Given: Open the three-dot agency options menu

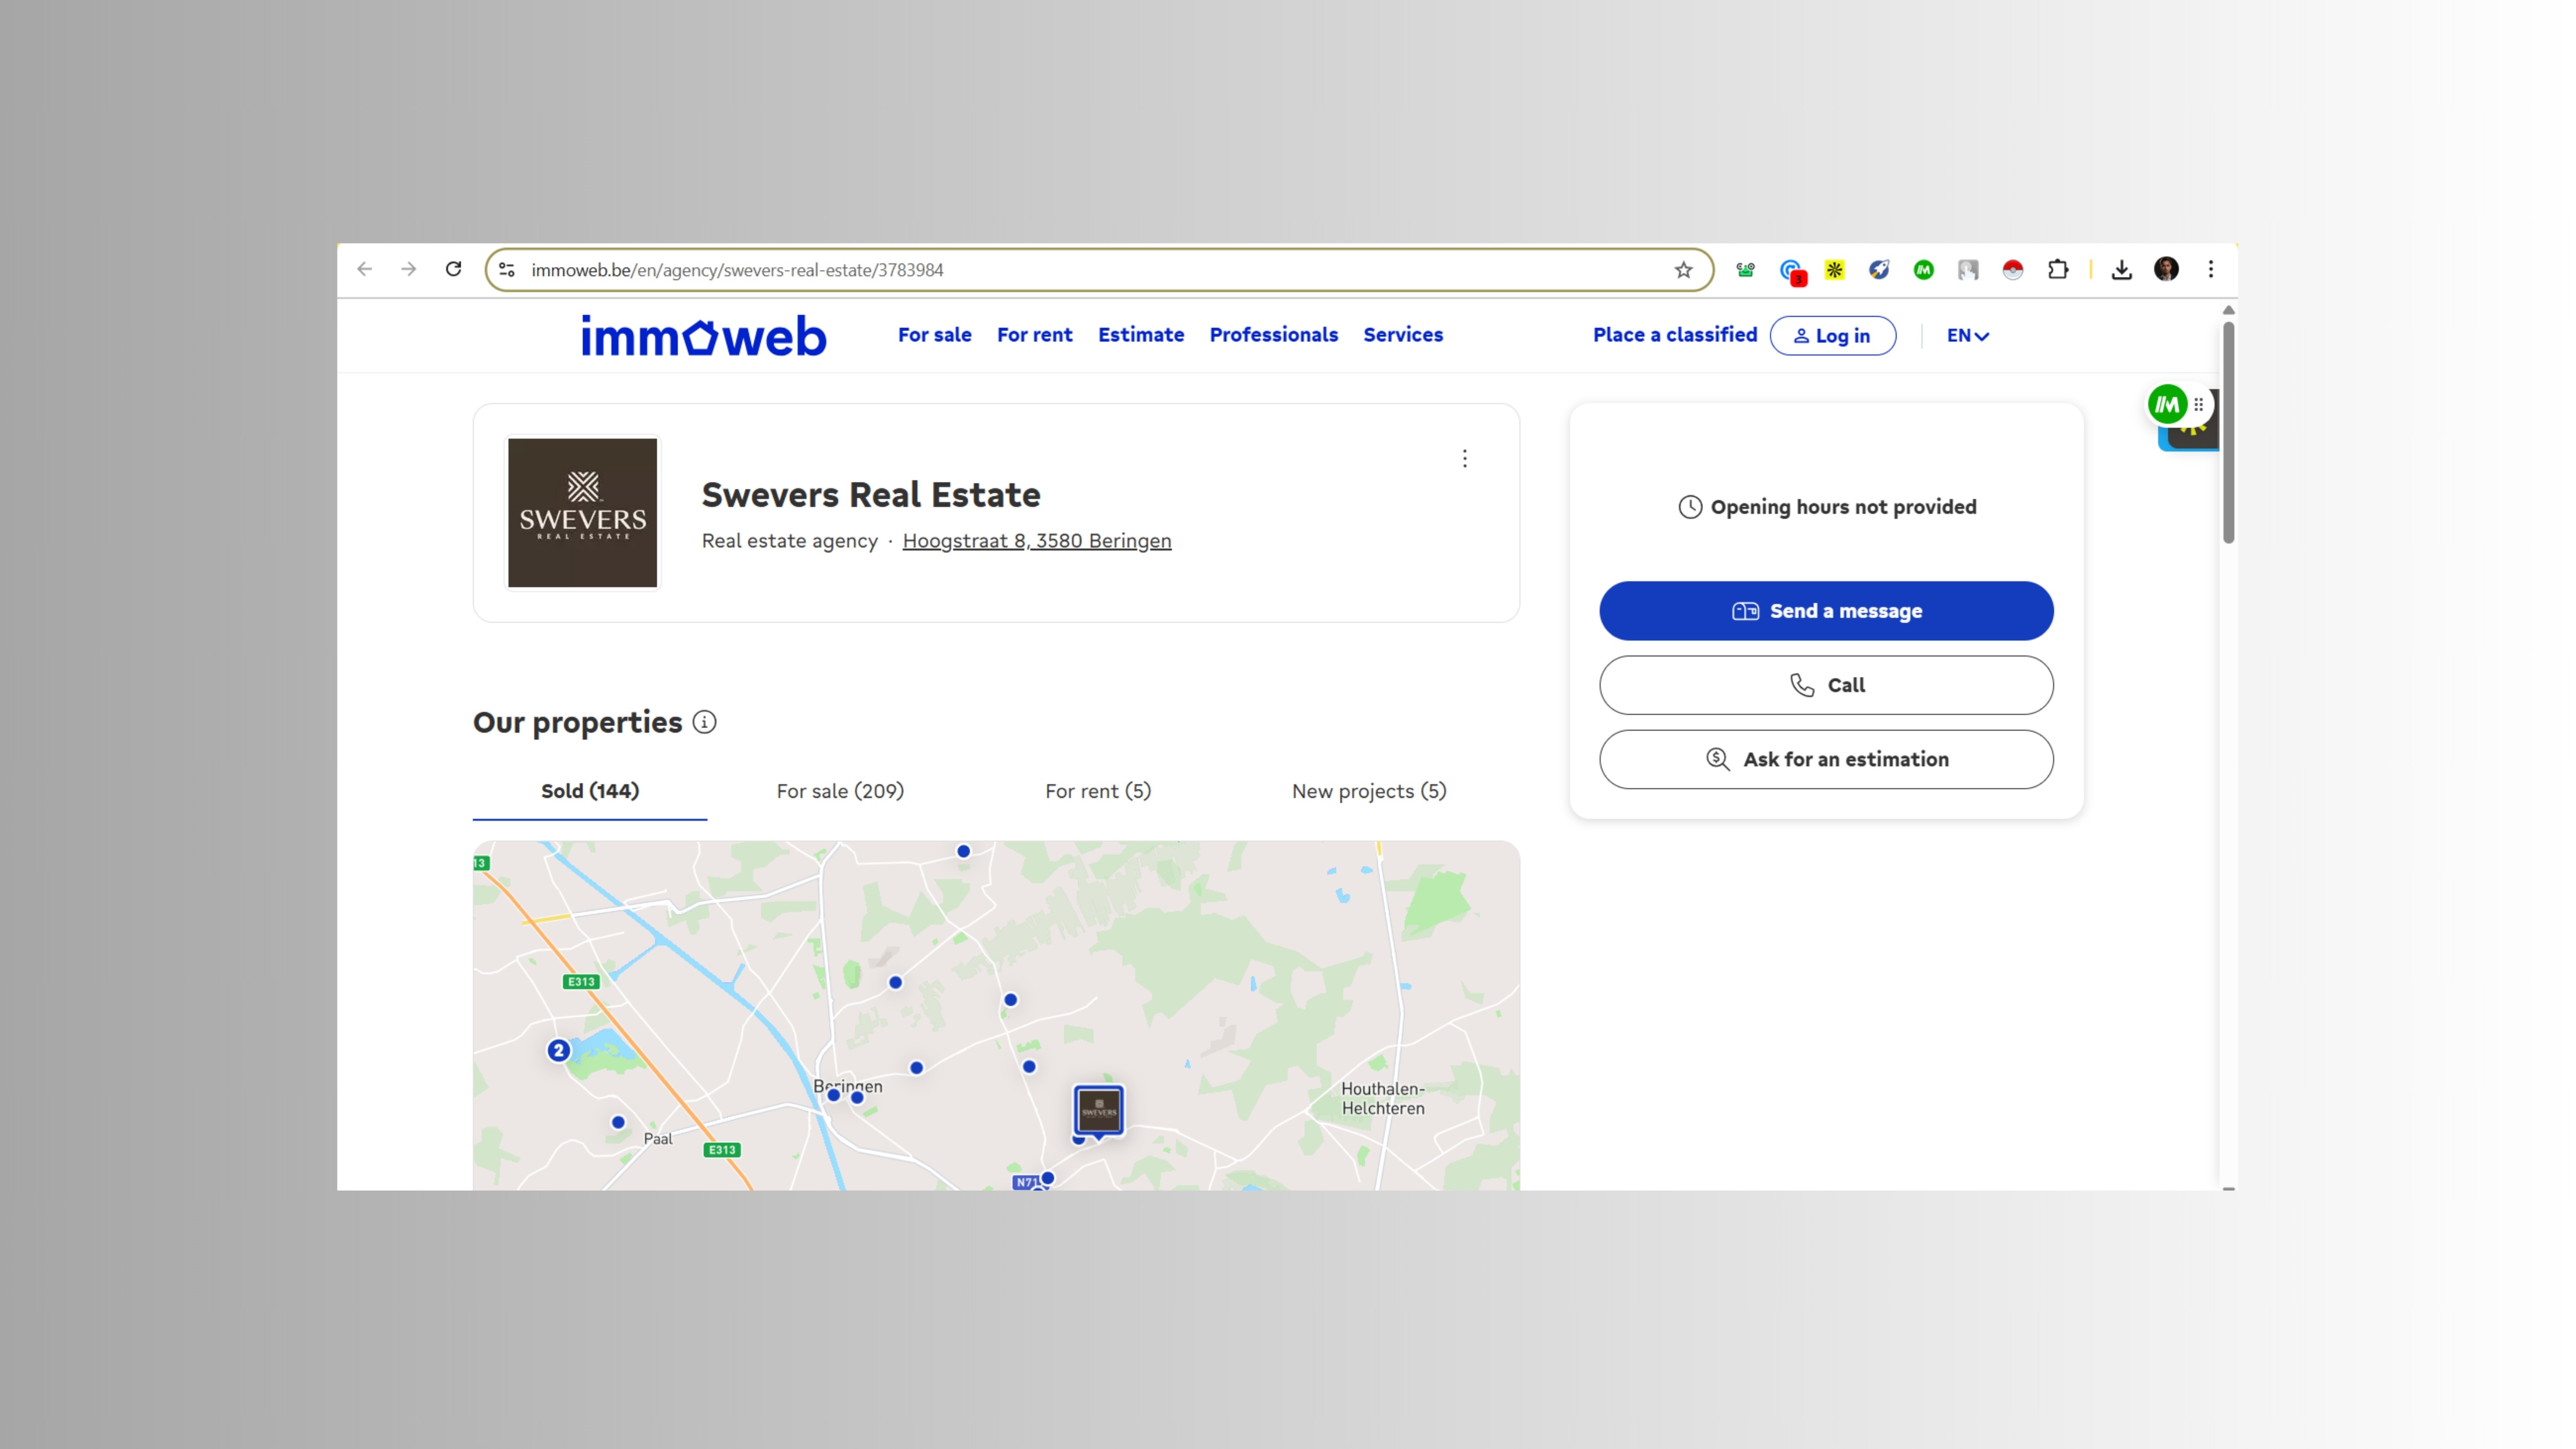Looking at the screenshot, I should point(1464,458).
